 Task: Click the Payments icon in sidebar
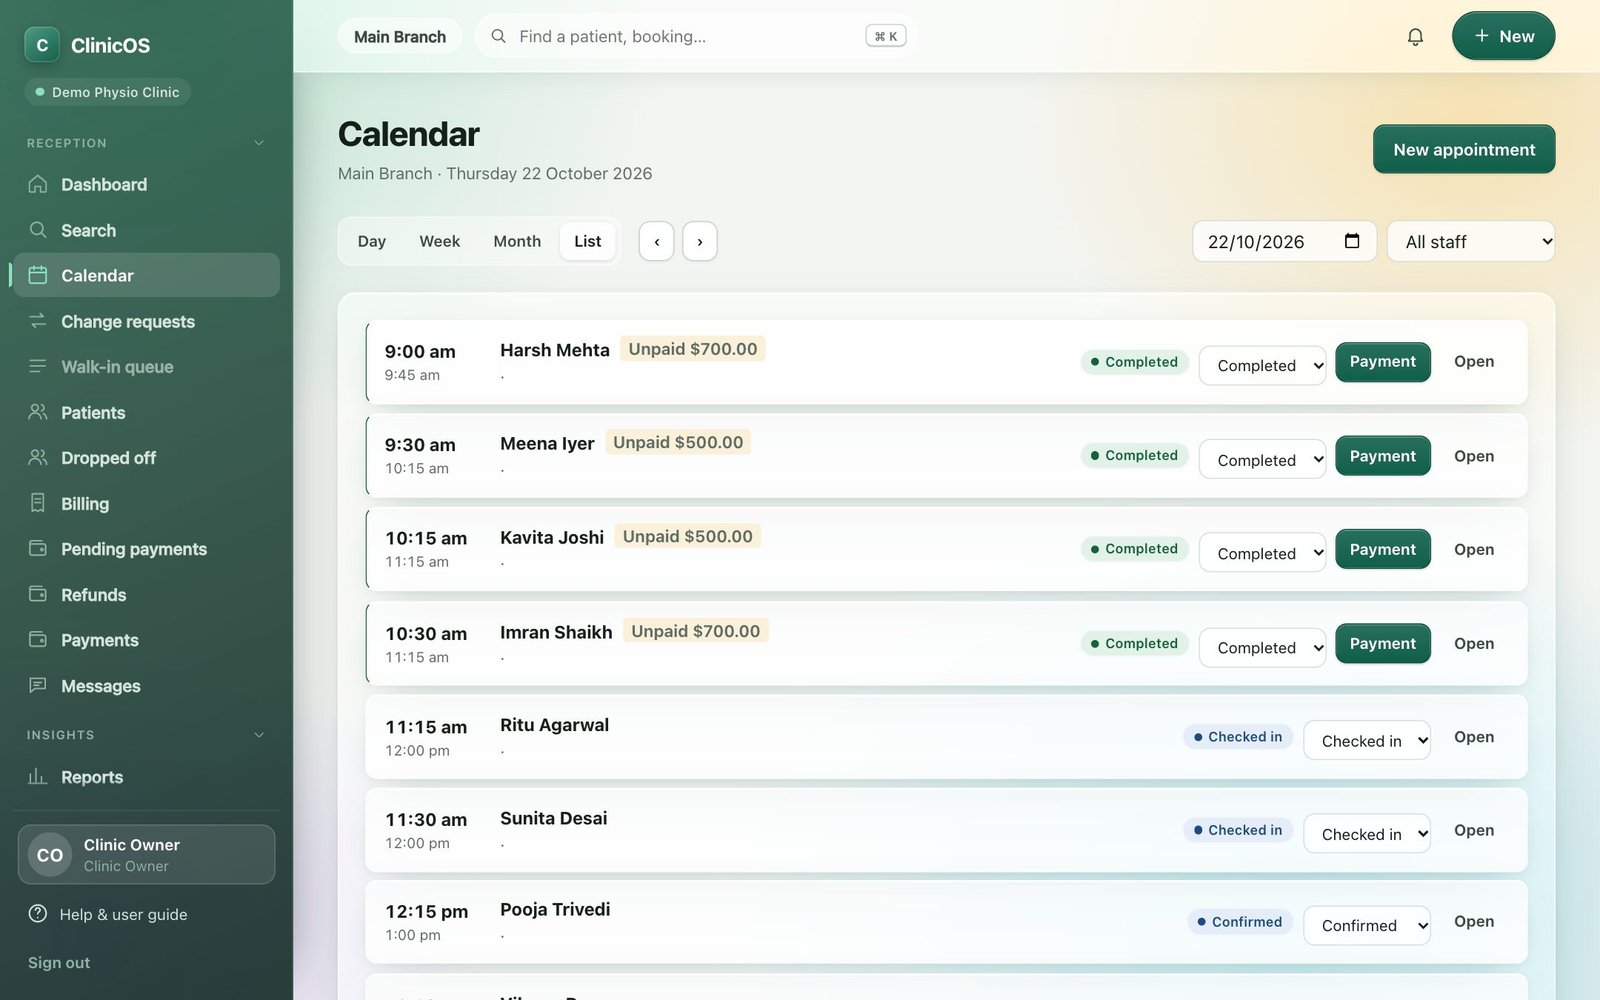point(38,639)
